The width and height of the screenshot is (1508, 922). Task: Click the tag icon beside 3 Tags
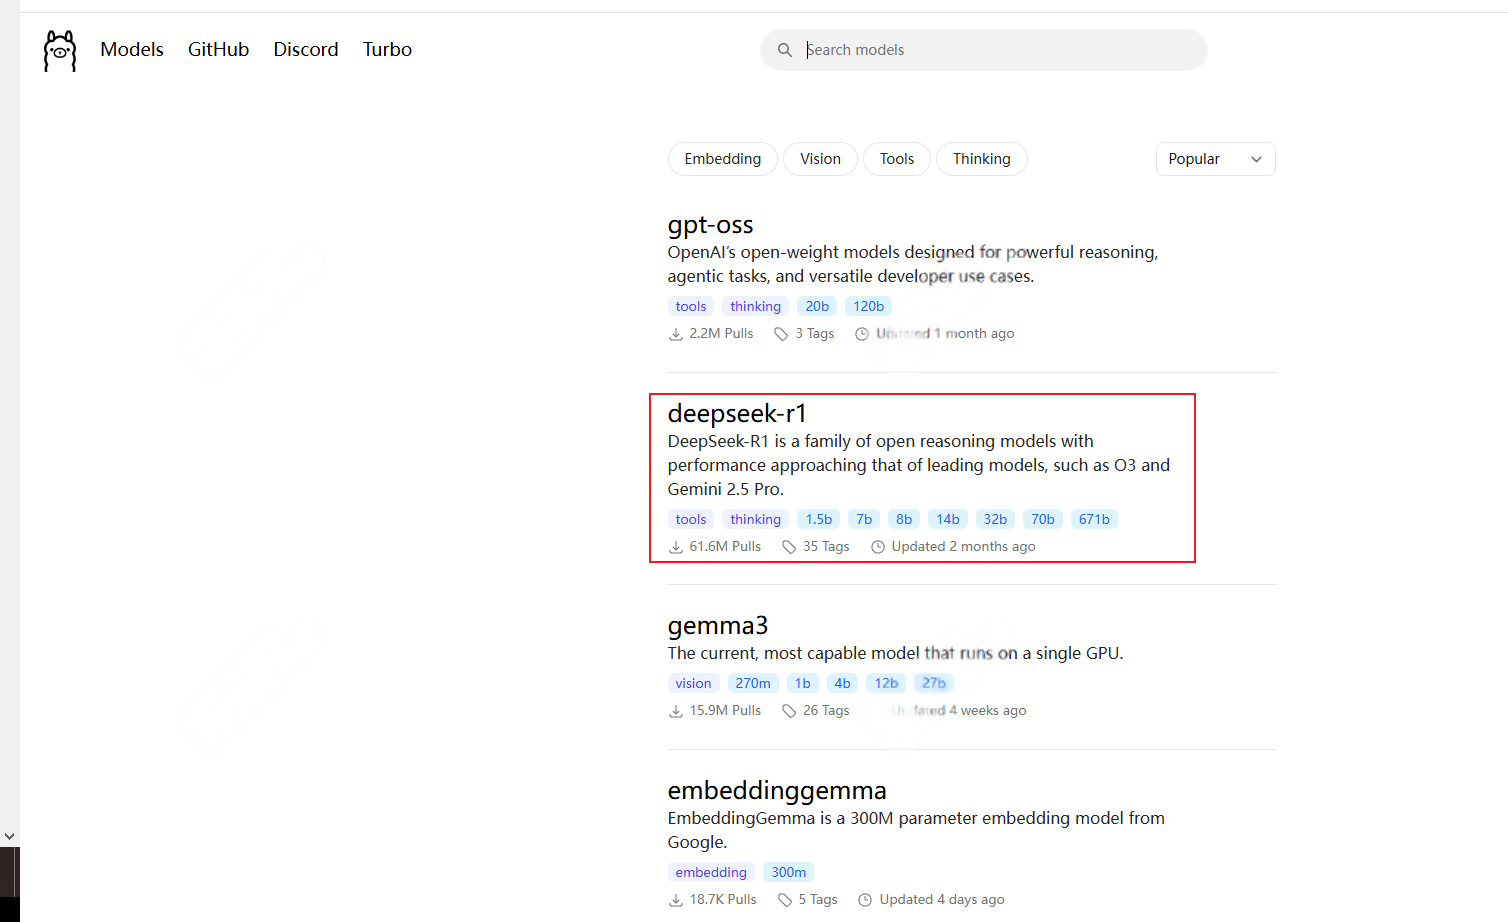(x=781, y=334)
